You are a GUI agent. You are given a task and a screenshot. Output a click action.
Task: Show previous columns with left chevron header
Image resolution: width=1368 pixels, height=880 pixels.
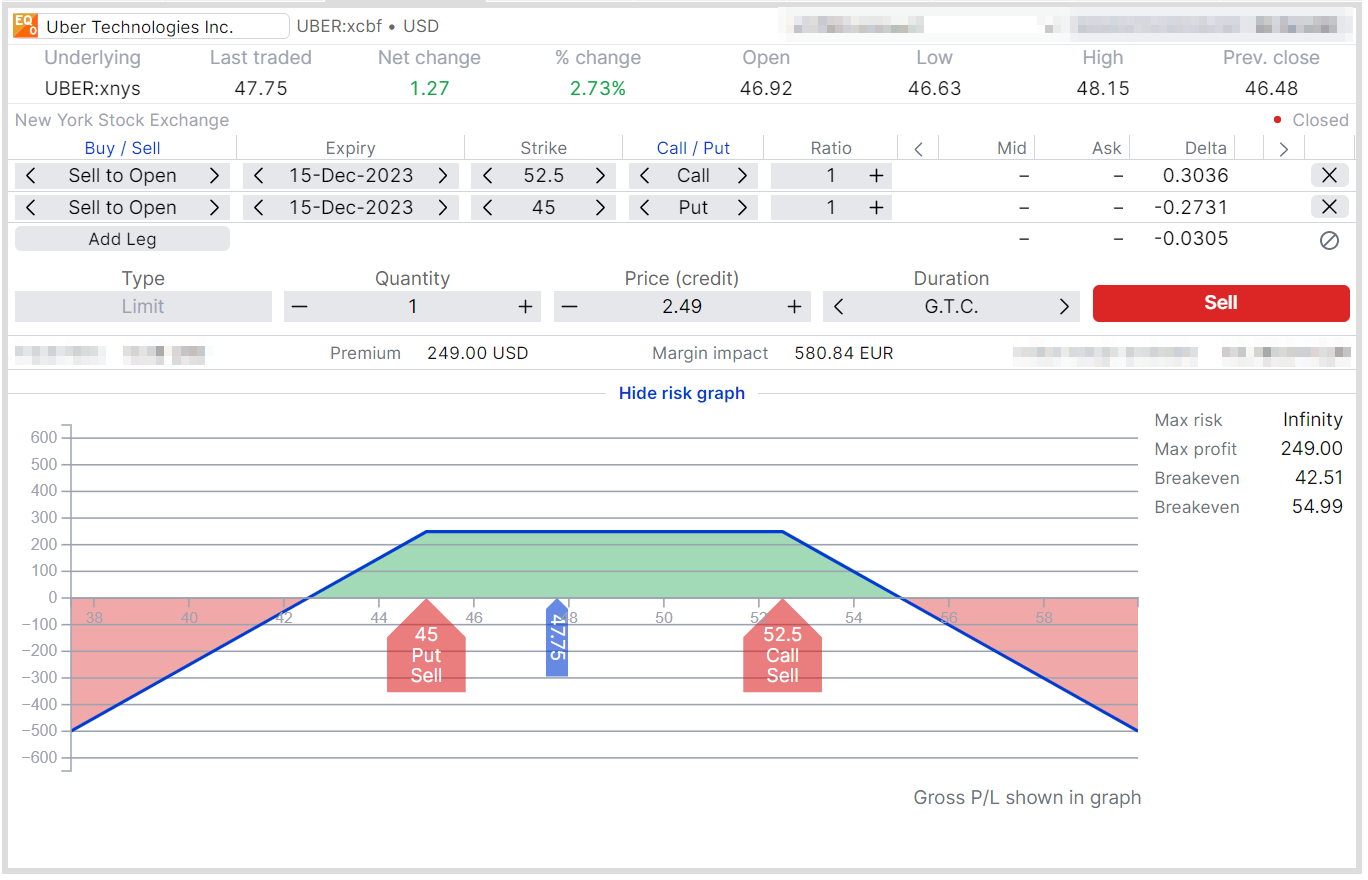tap(918, 149)
